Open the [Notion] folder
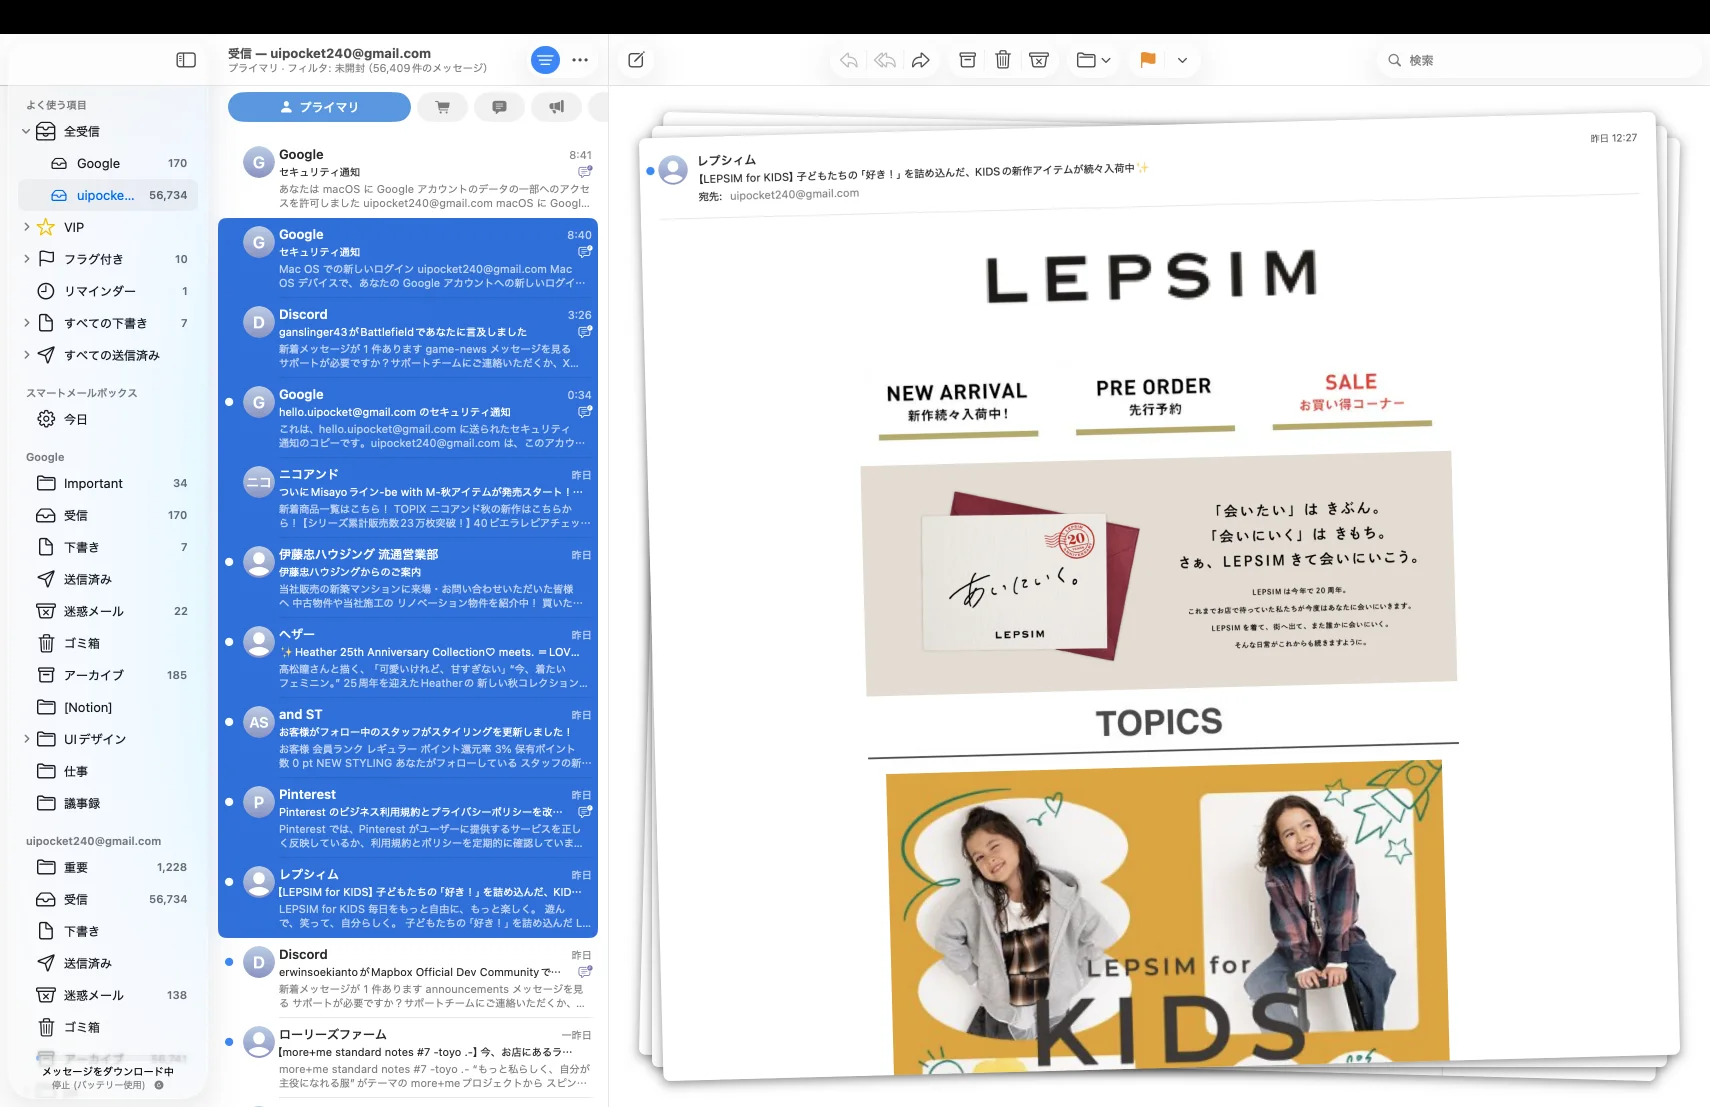Screen dimensions: 1710x1107 pos(108,707)
